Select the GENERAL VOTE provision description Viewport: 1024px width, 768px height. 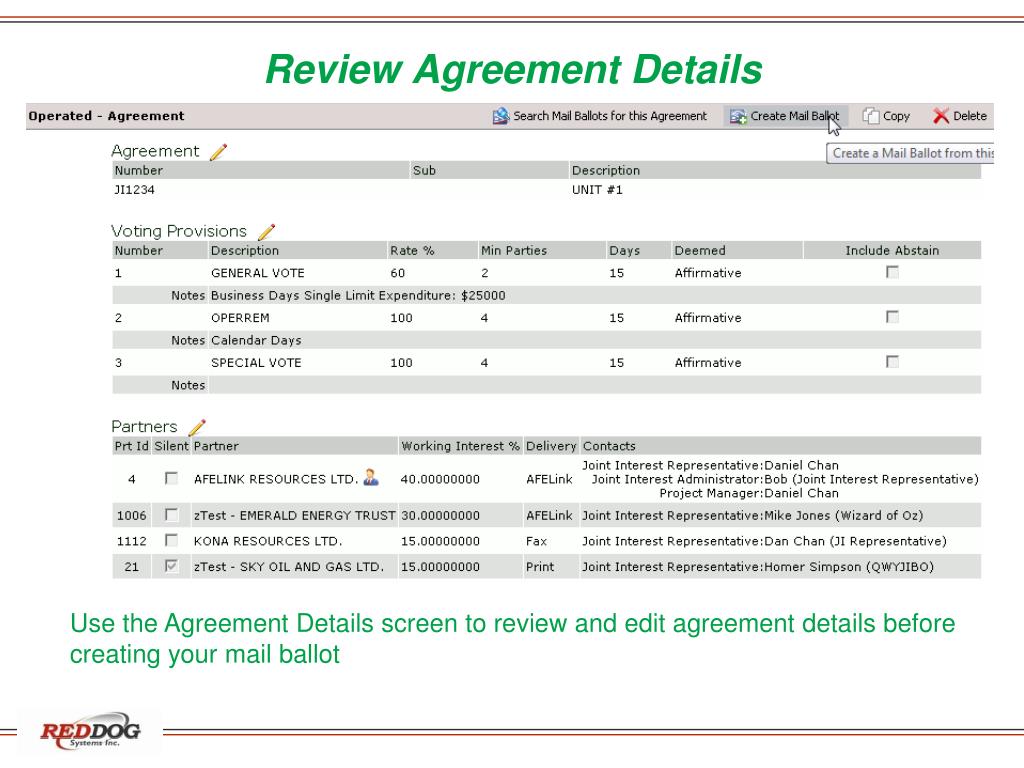point(257,273)
